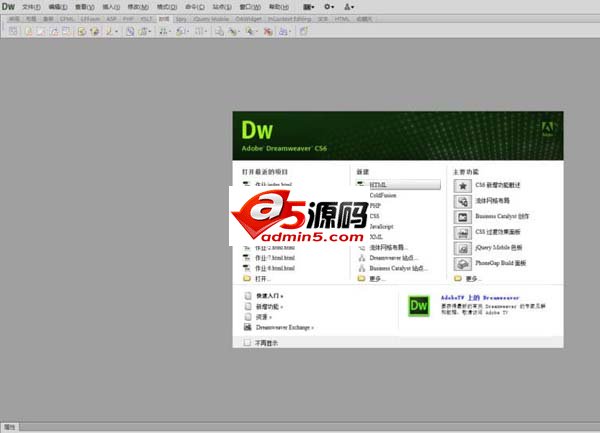The width and height of the screenshot is (600, 433).
Task: Switch to the CFForm insert tab
Action: coord(90,19)
